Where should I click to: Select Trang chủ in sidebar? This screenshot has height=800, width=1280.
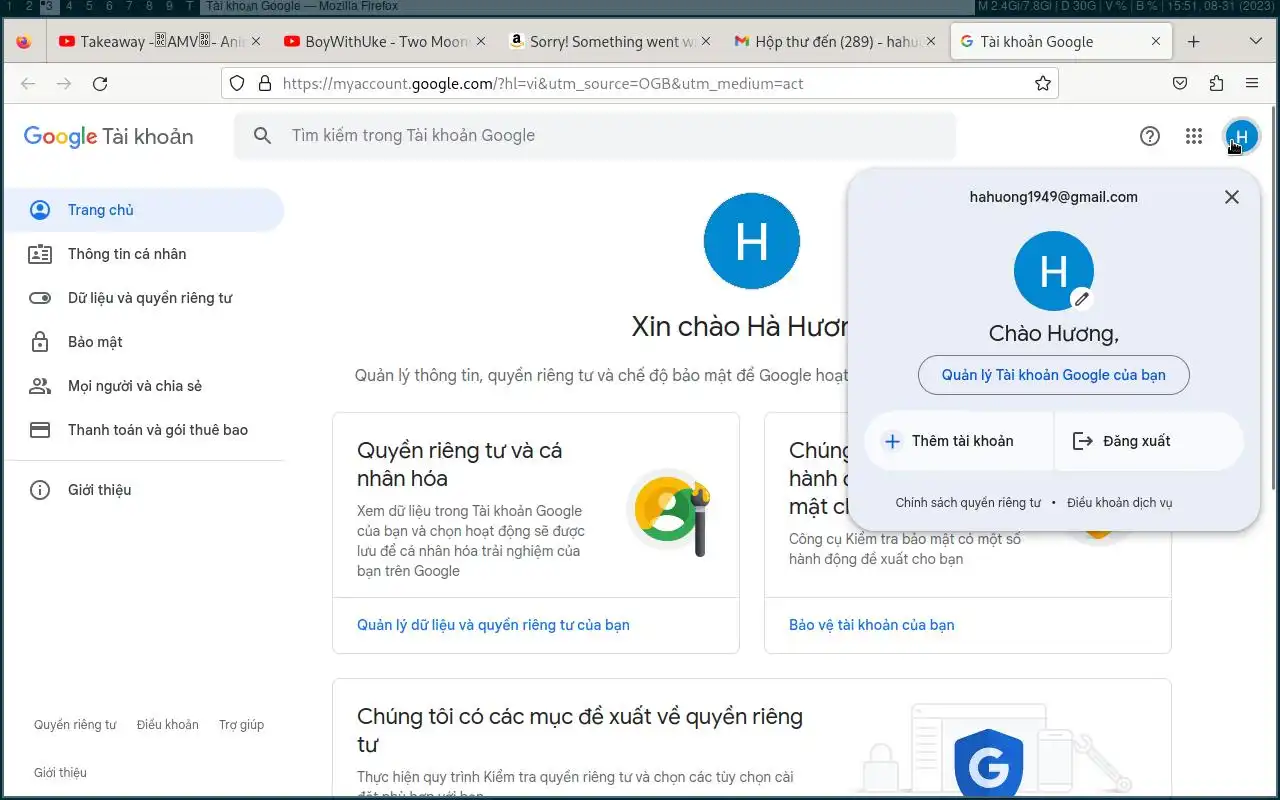144,210
